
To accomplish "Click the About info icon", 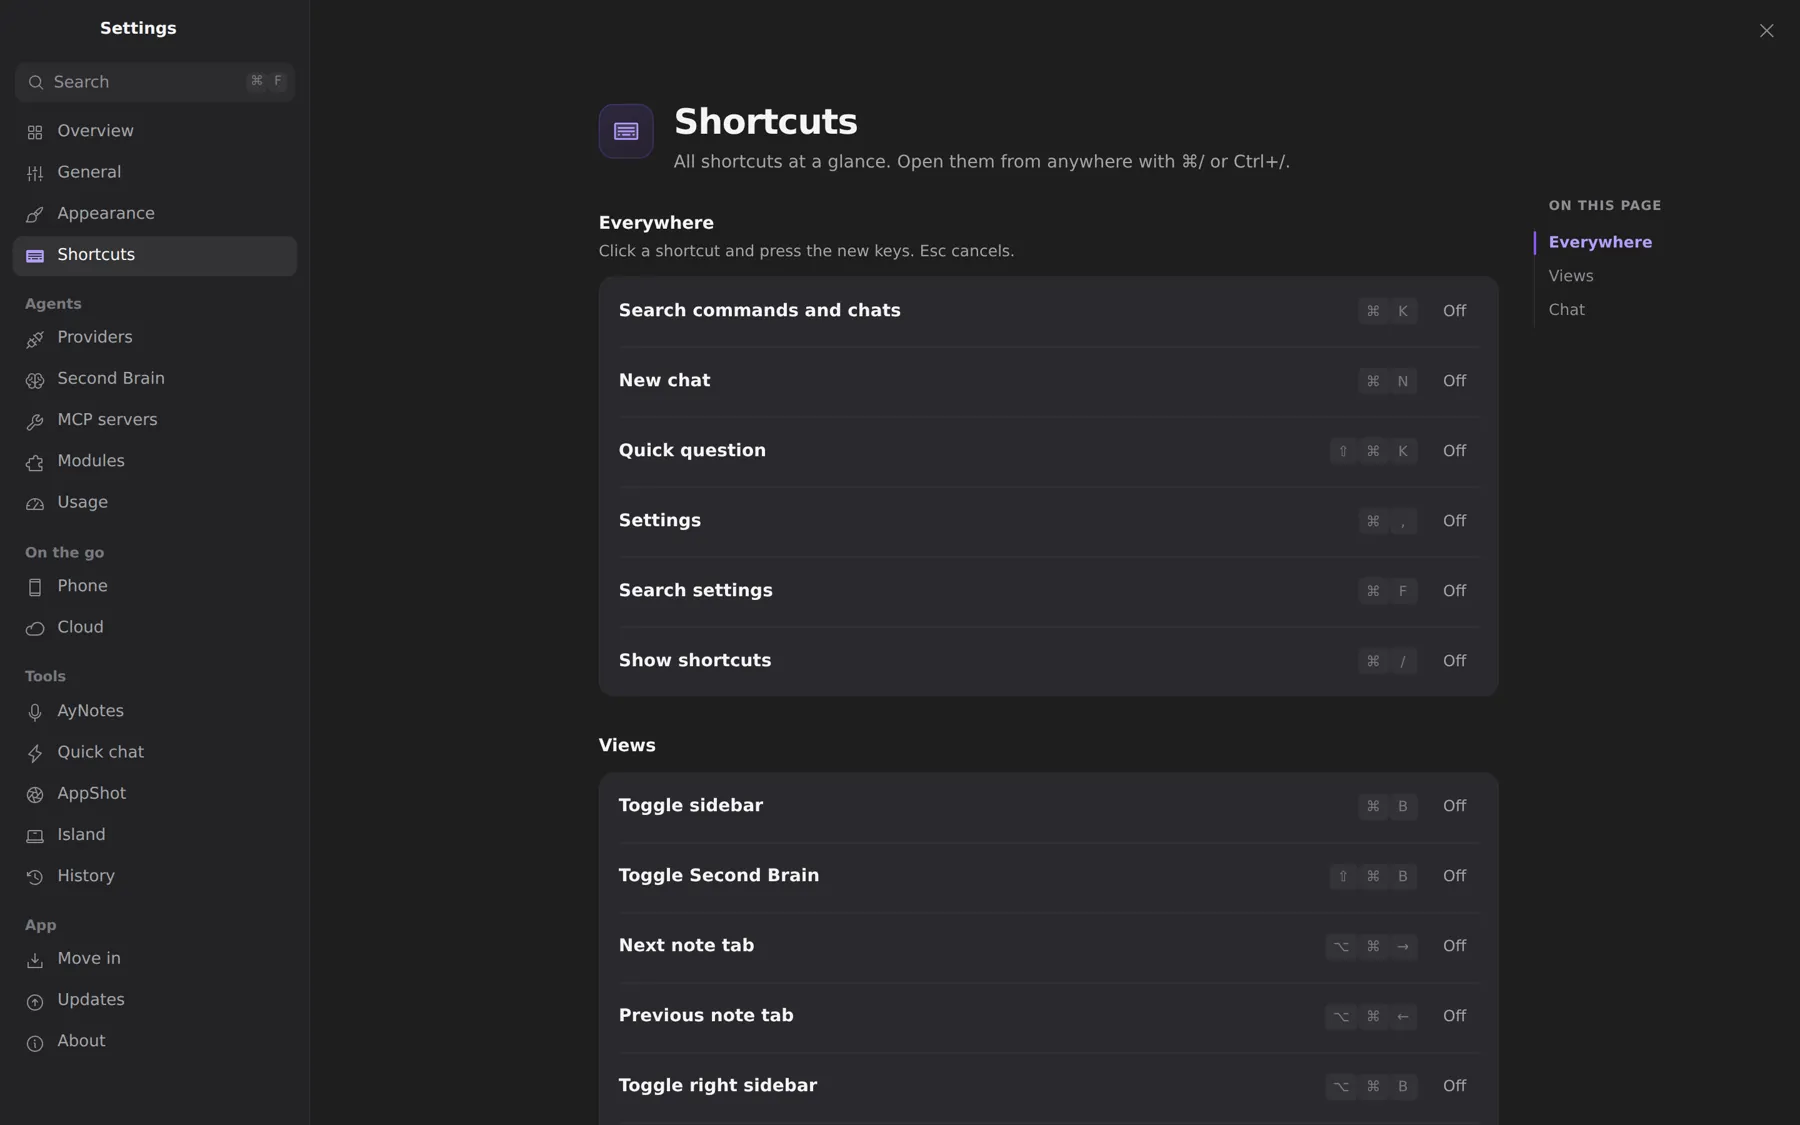I will 35,1042.
